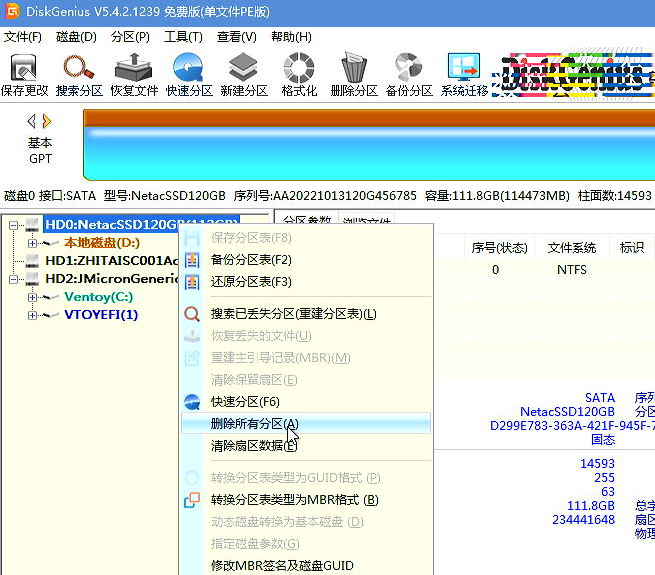This screenshot has height=575, width=655.
Task: Click the convert to MBR format icon
Action: (192, 500)
